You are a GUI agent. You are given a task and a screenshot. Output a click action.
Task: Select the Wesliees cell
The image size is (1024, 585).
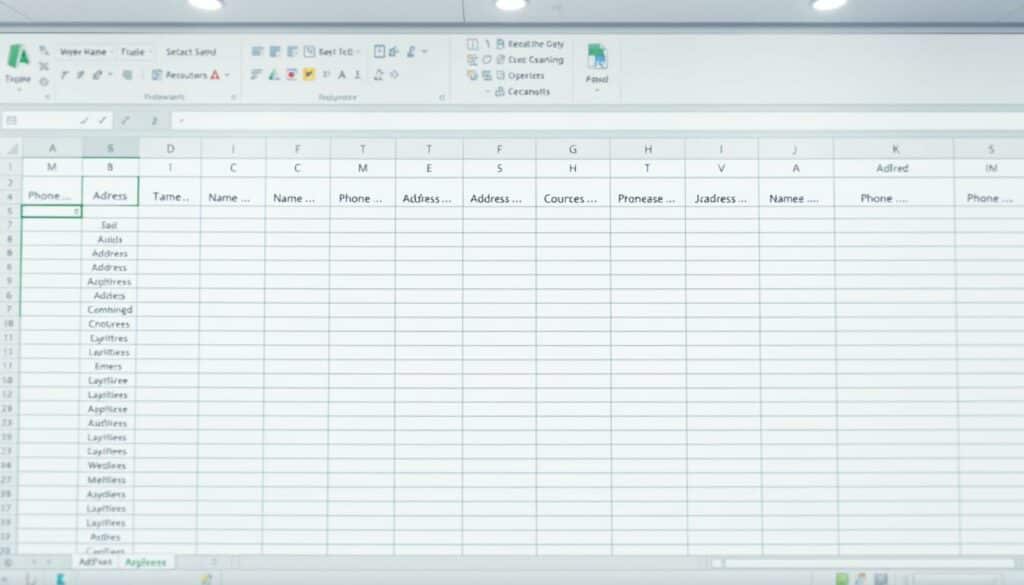pos(107,466)
